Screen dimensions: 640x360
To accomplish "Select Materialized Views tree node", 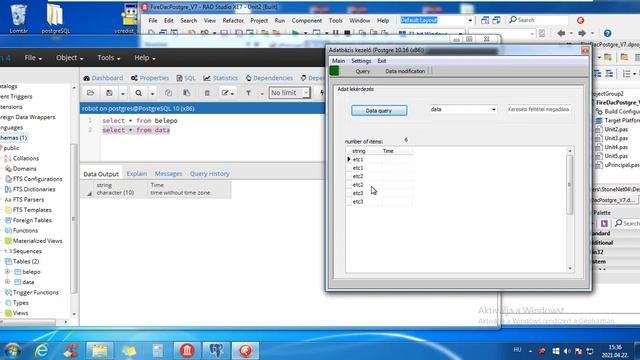I will point(37,241).
